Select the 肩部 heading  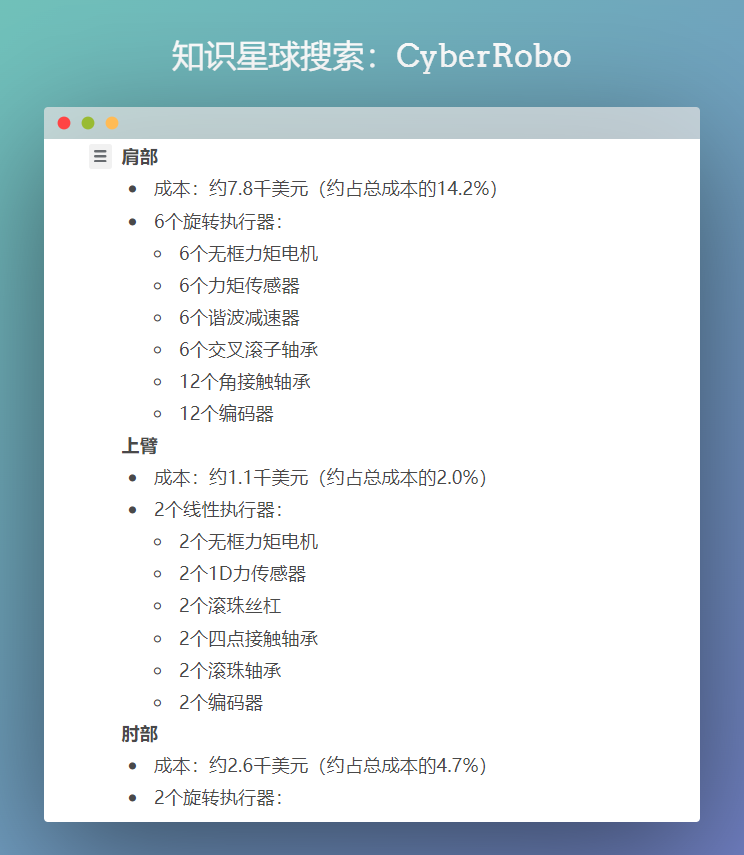click(x=140, y=157)
